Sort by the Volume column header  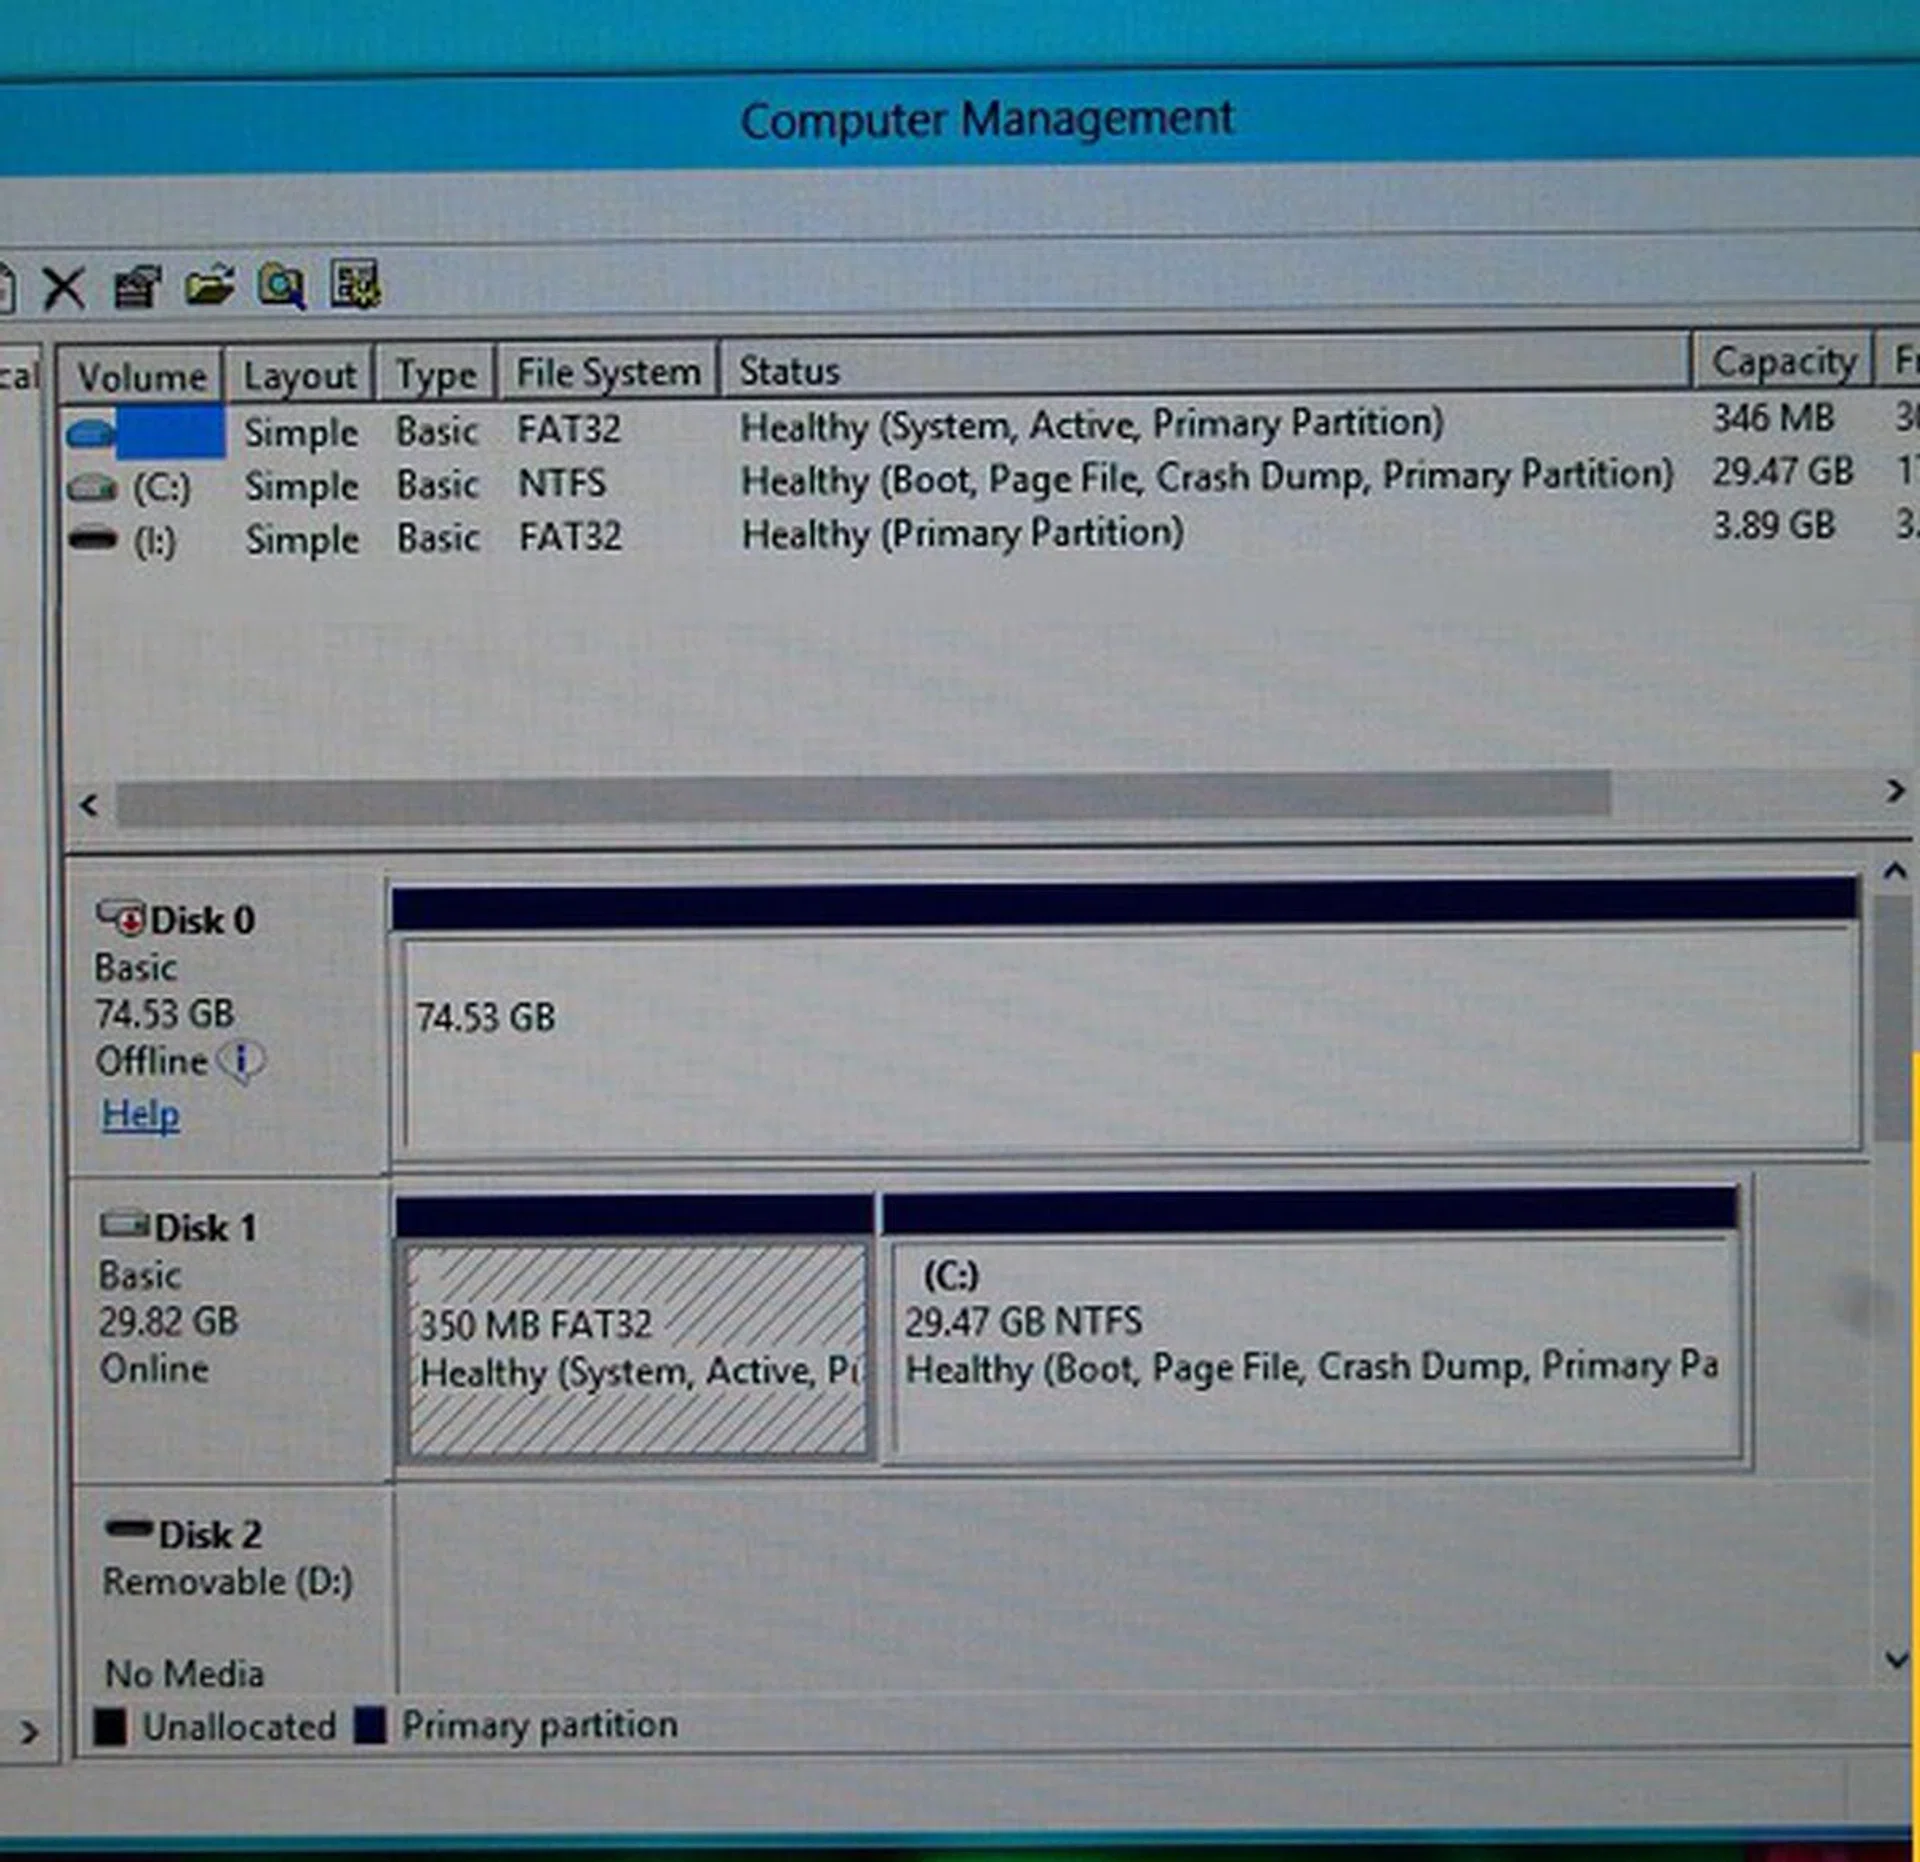pyautogui.click(x=141, y=377)
